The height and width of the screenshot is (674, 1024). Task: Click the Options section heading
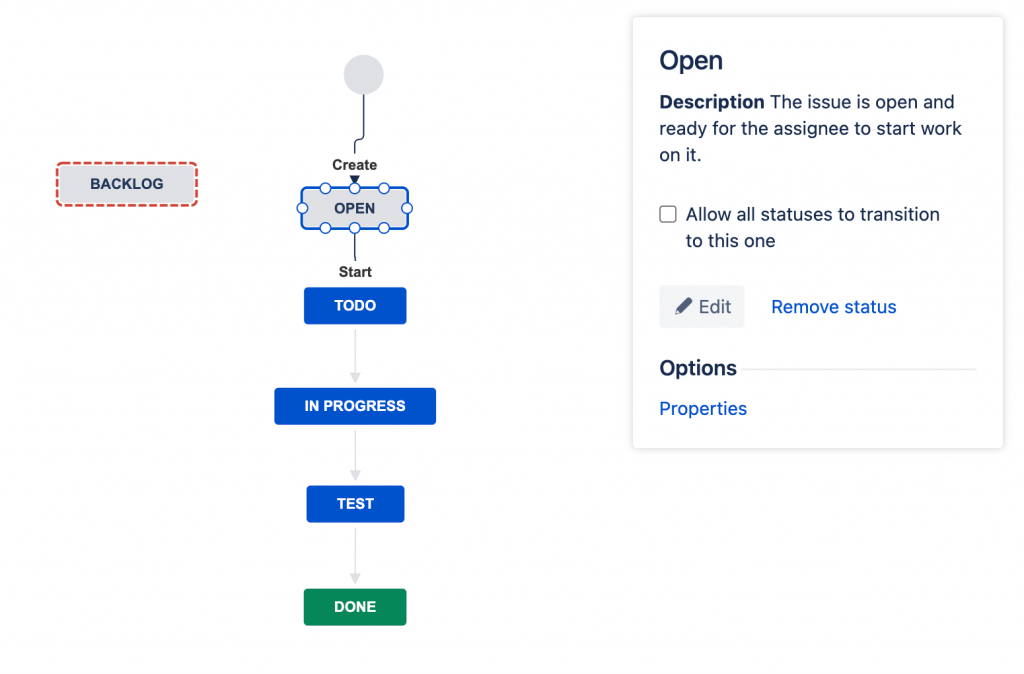point(698,368)
